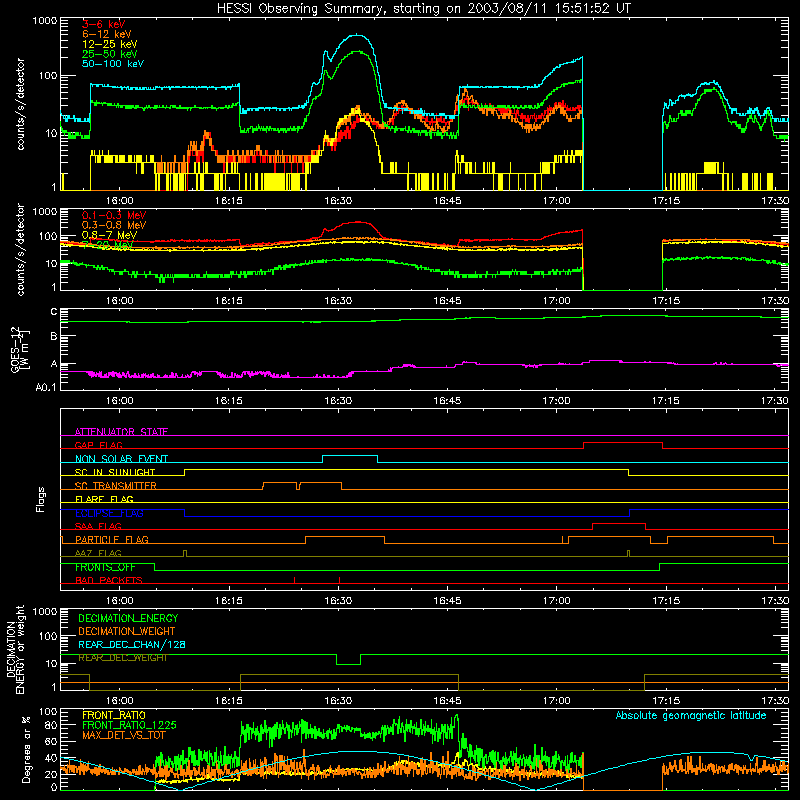Pick the FLARE_FLAG label
Viewport: 800px width, 800px height.
click(x=104, y=499)
